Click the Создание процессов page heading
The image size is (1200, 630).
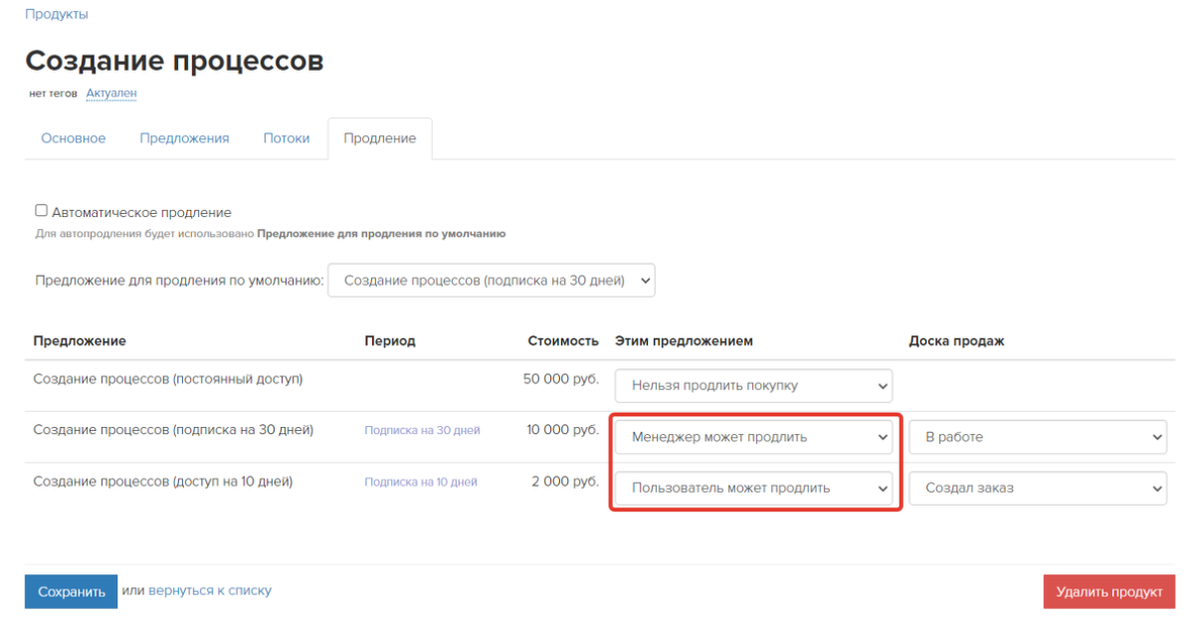tap(174, 60)
